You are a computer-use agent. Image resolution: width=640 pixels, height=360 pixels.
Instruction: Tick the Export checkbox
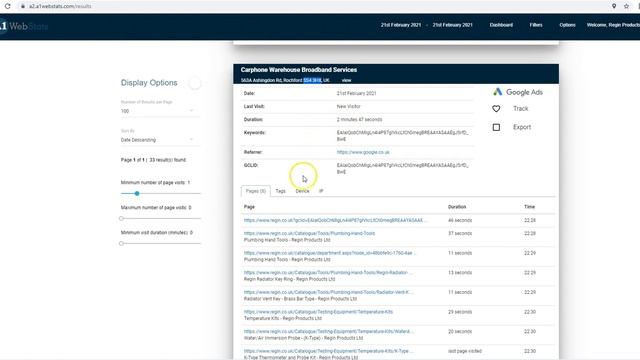(496, 127)
